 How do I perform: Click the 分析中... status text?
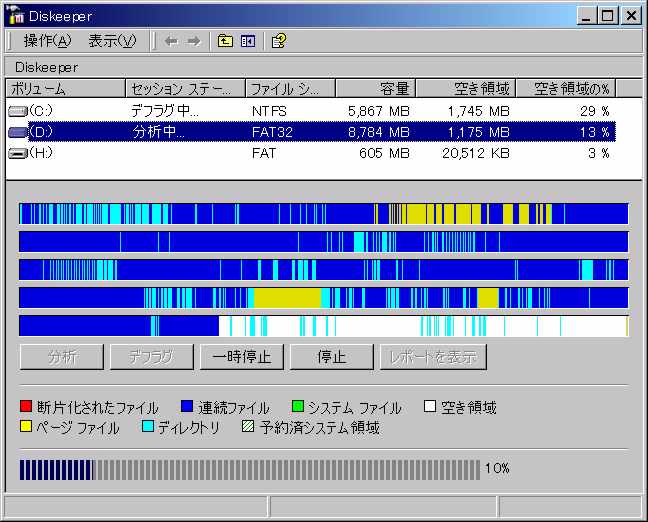click(158, 132)
